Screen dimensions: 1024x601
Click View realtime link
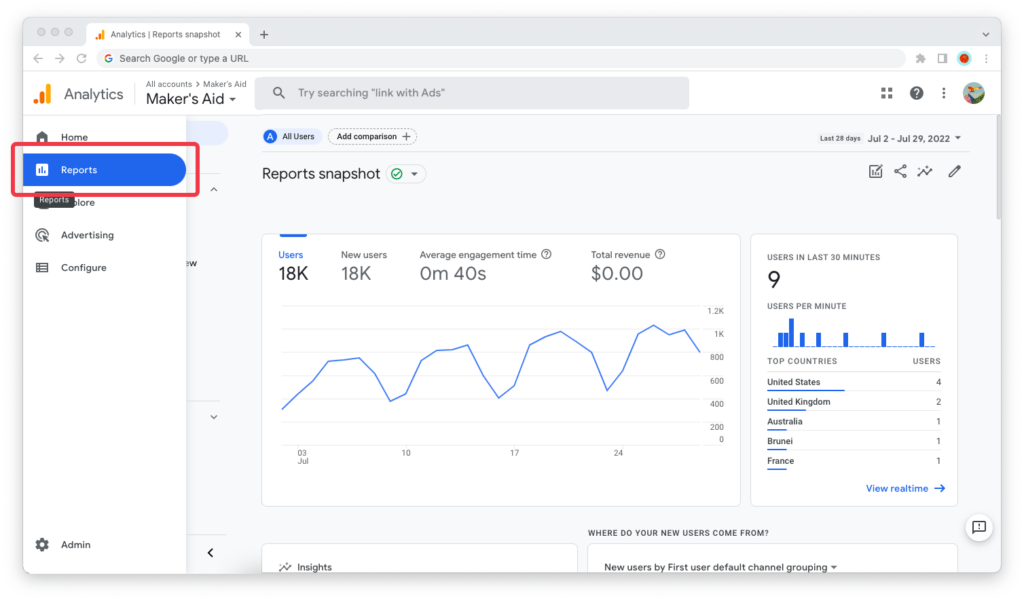click(905, 489)
